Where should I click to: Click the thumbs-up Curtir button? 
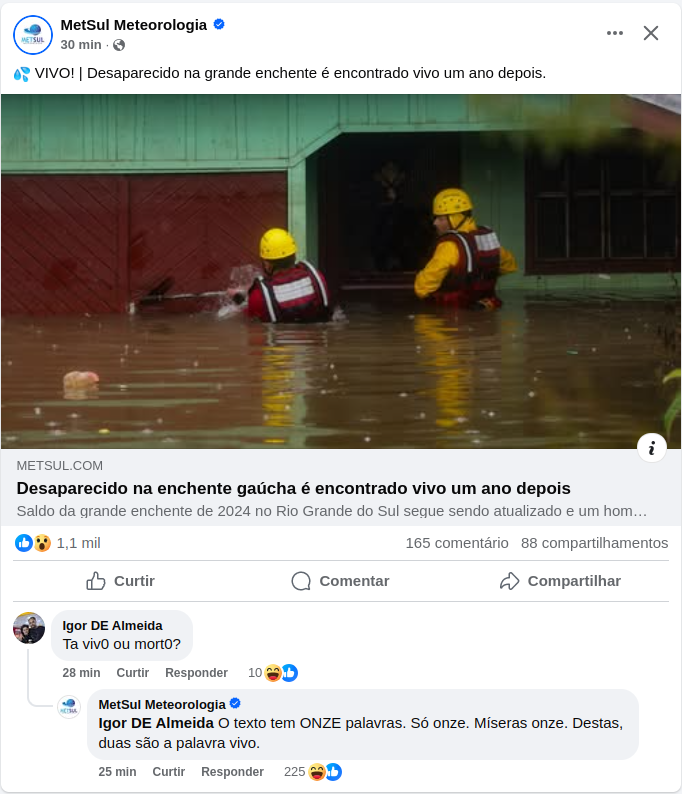(x=121, y=581)
